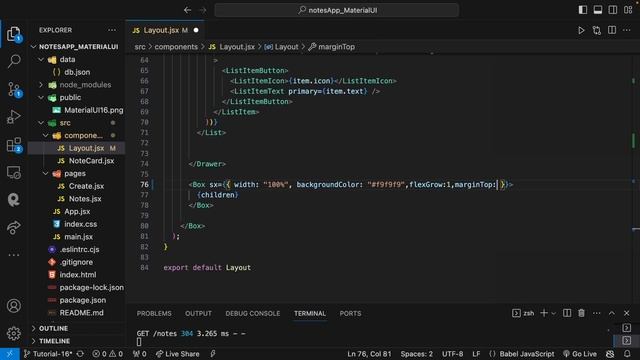This screenshot has width=640, height=360.
Task: Toggle the secondary side bar layout icon
Action: click(613, 10)
